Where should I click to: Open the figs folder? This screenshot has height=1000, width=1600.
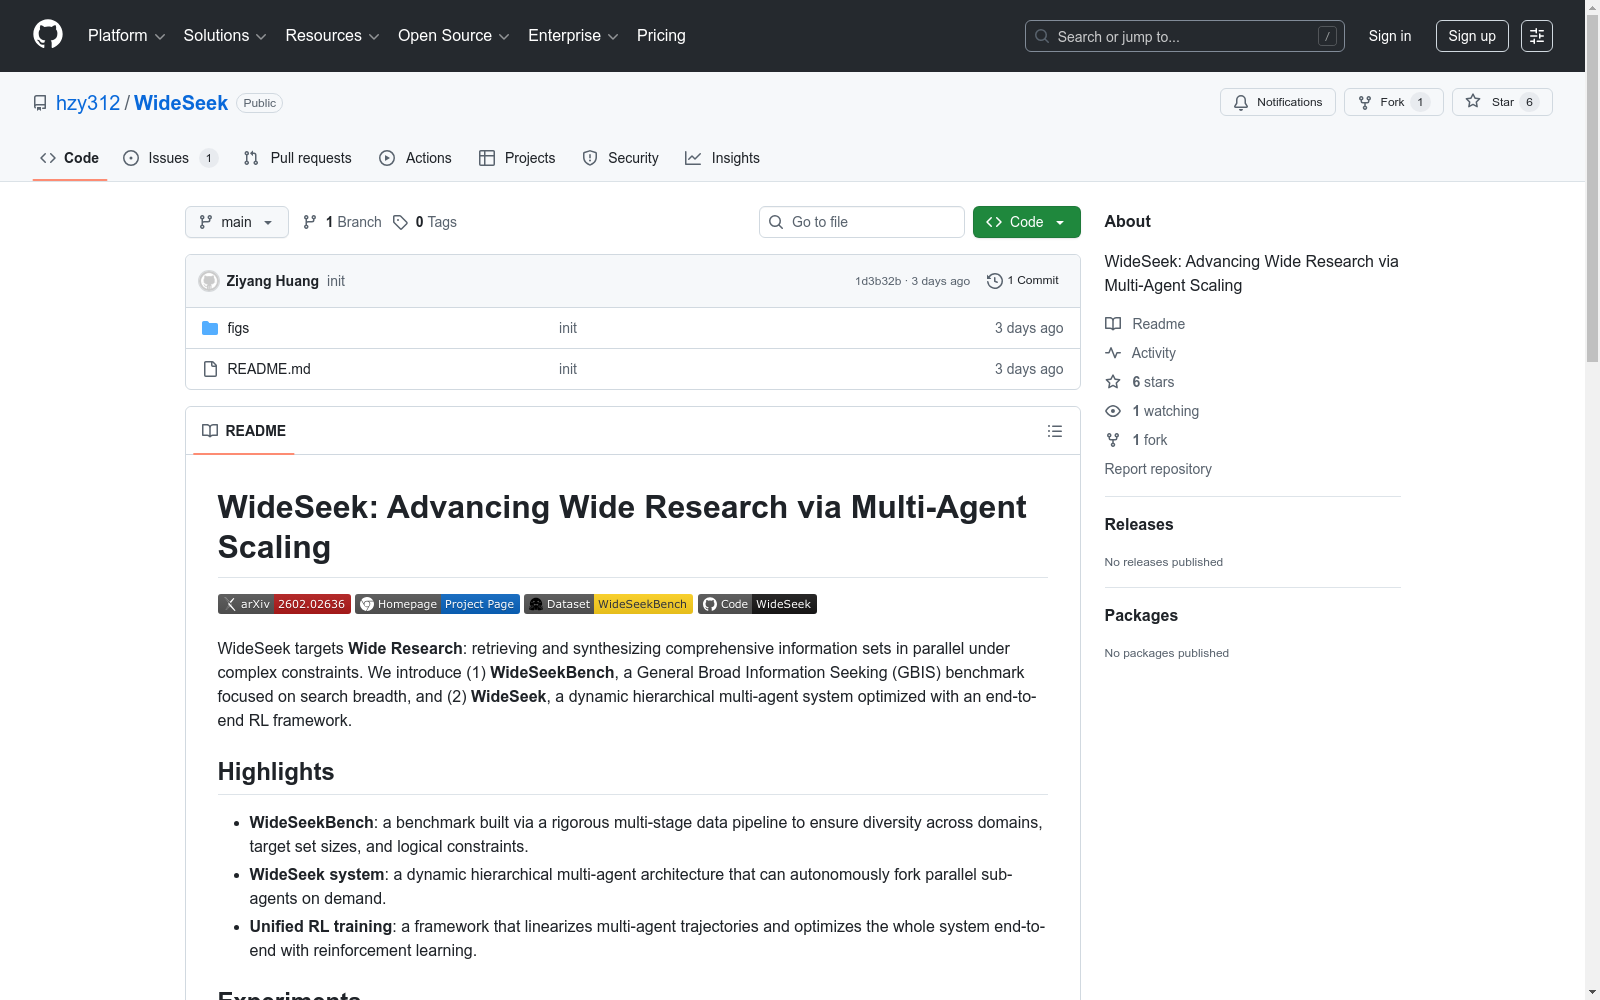coord(238,328)
